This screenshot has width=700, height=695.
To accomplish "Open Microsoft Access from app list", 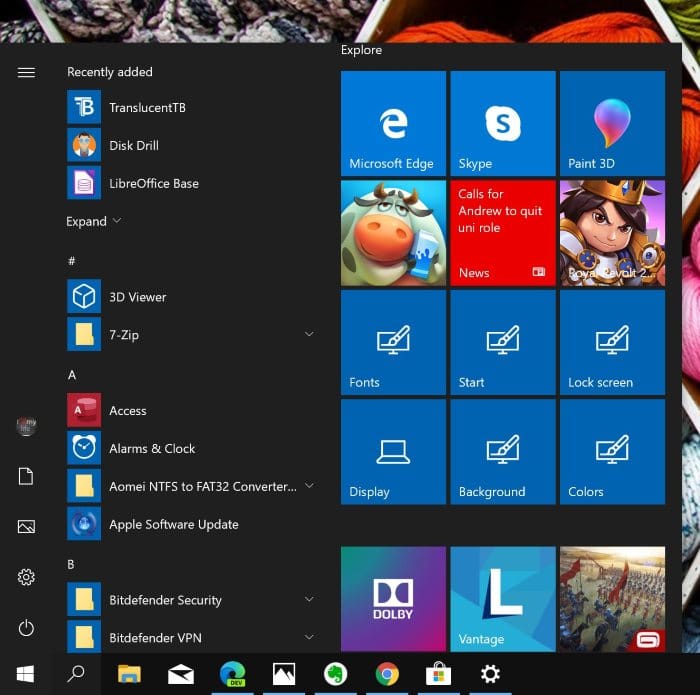I will [192, 411].
